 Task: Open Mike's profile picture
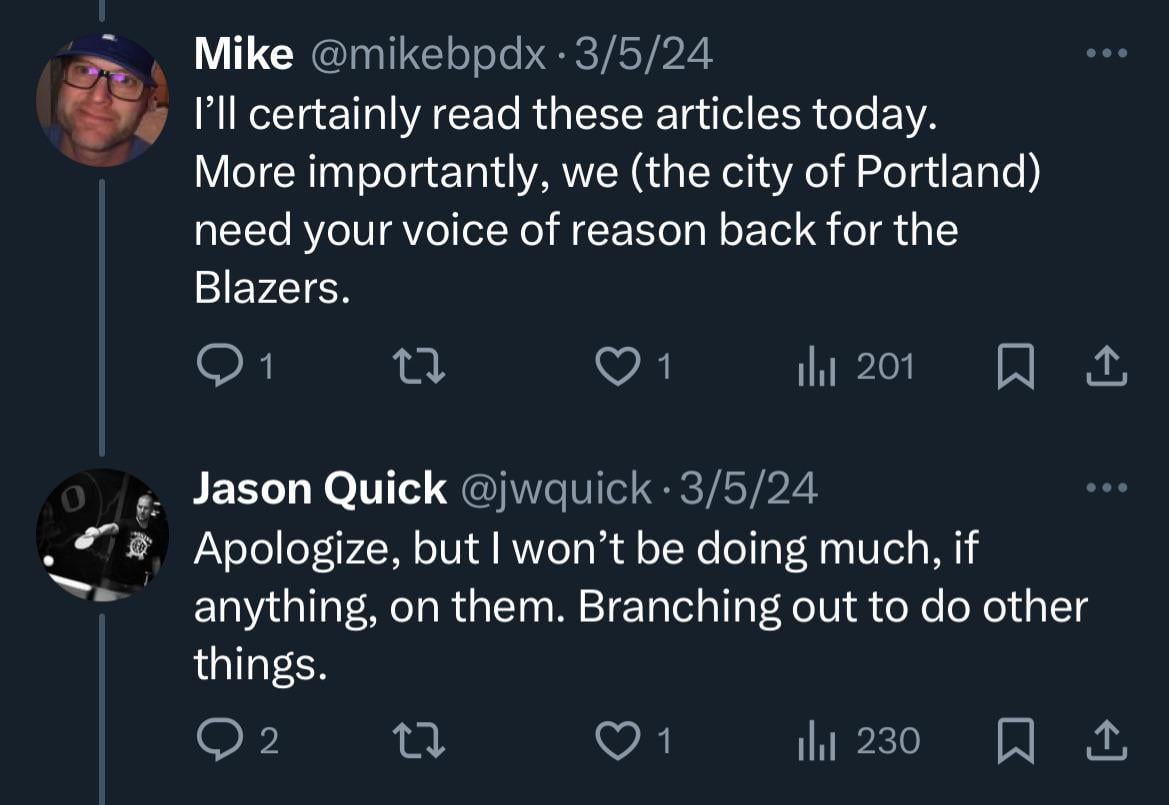101,99
